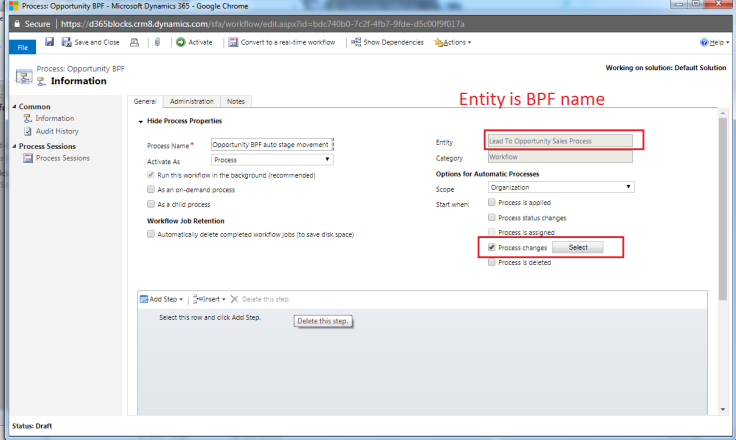The image size is (736, 440).
Task: Click the Convert to real-time workflow icon
Action: pos(233,42)
